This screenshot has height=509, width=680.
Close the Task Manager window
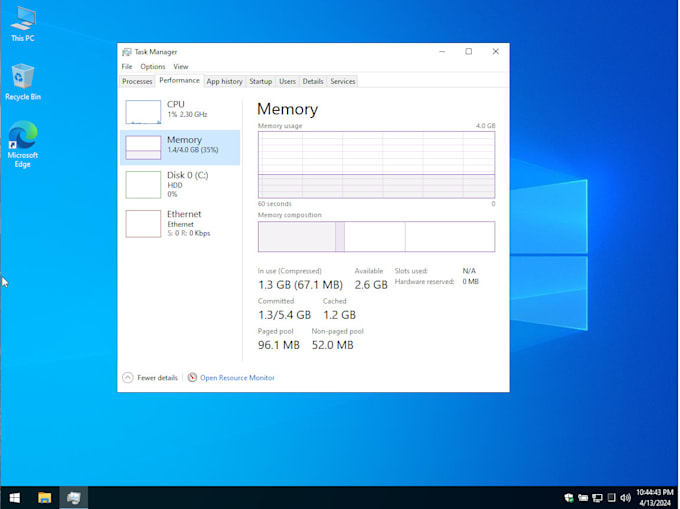pyautogui.click(x=496, y=52)
